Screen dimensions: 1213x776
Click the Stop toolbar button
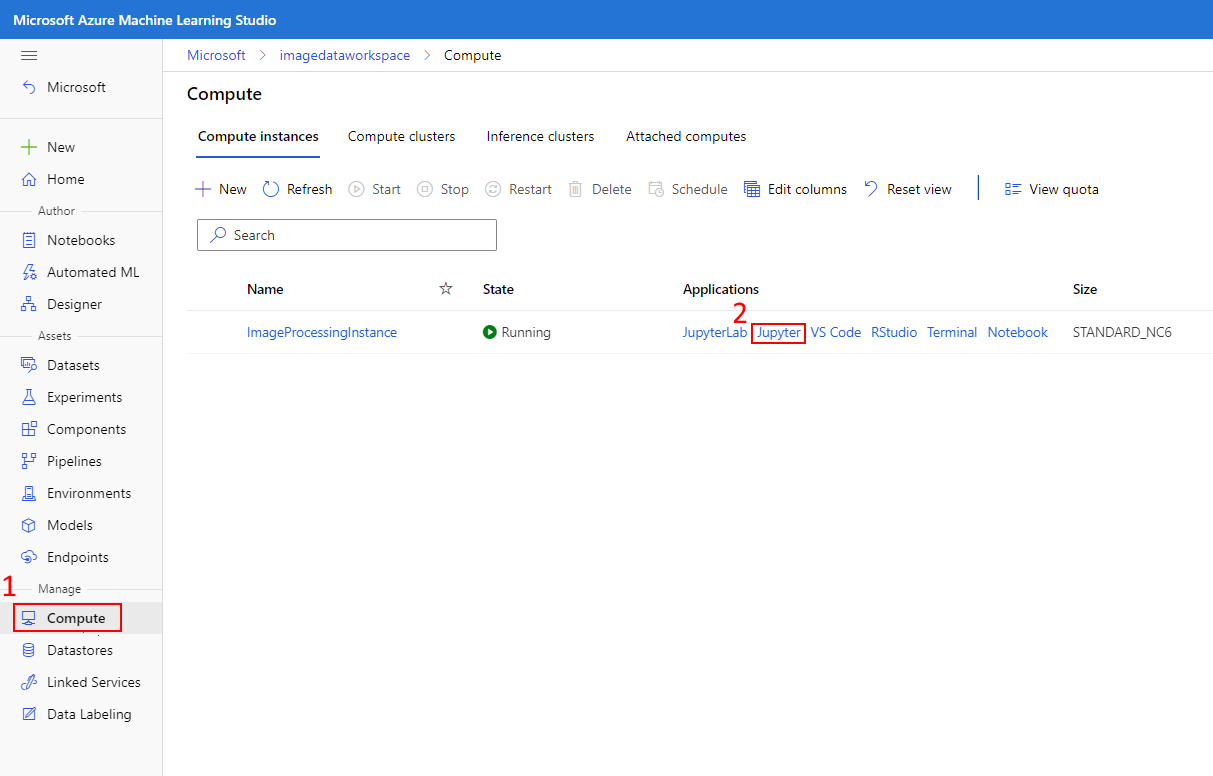(442, 189)
